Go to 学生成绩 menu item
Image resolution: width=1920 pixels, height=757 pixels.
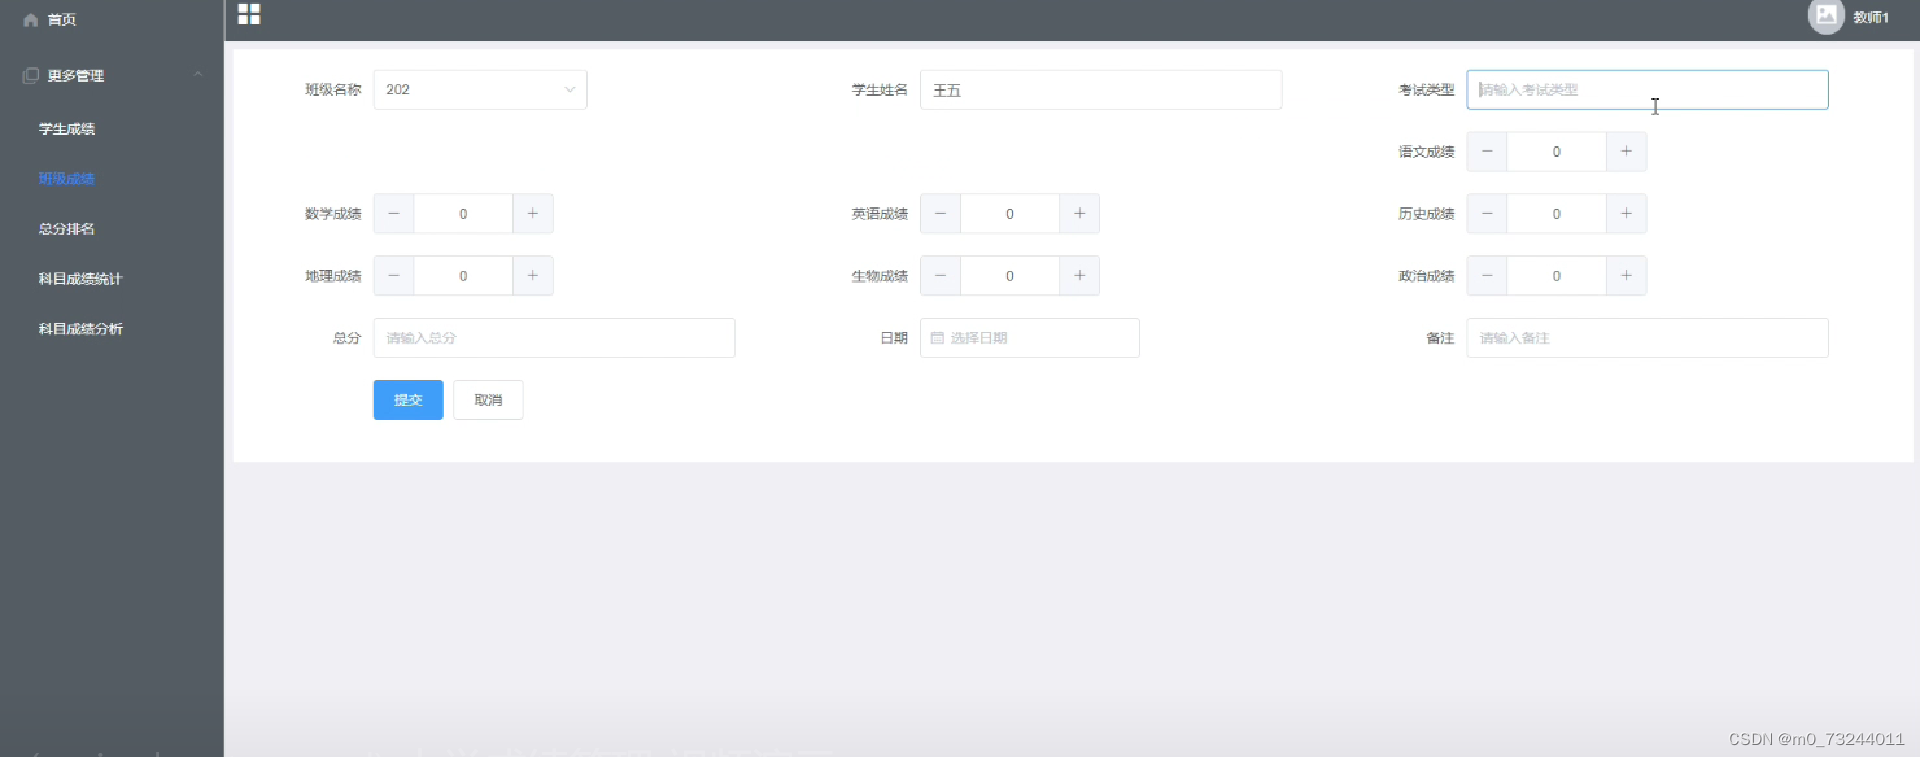point(67,129)
